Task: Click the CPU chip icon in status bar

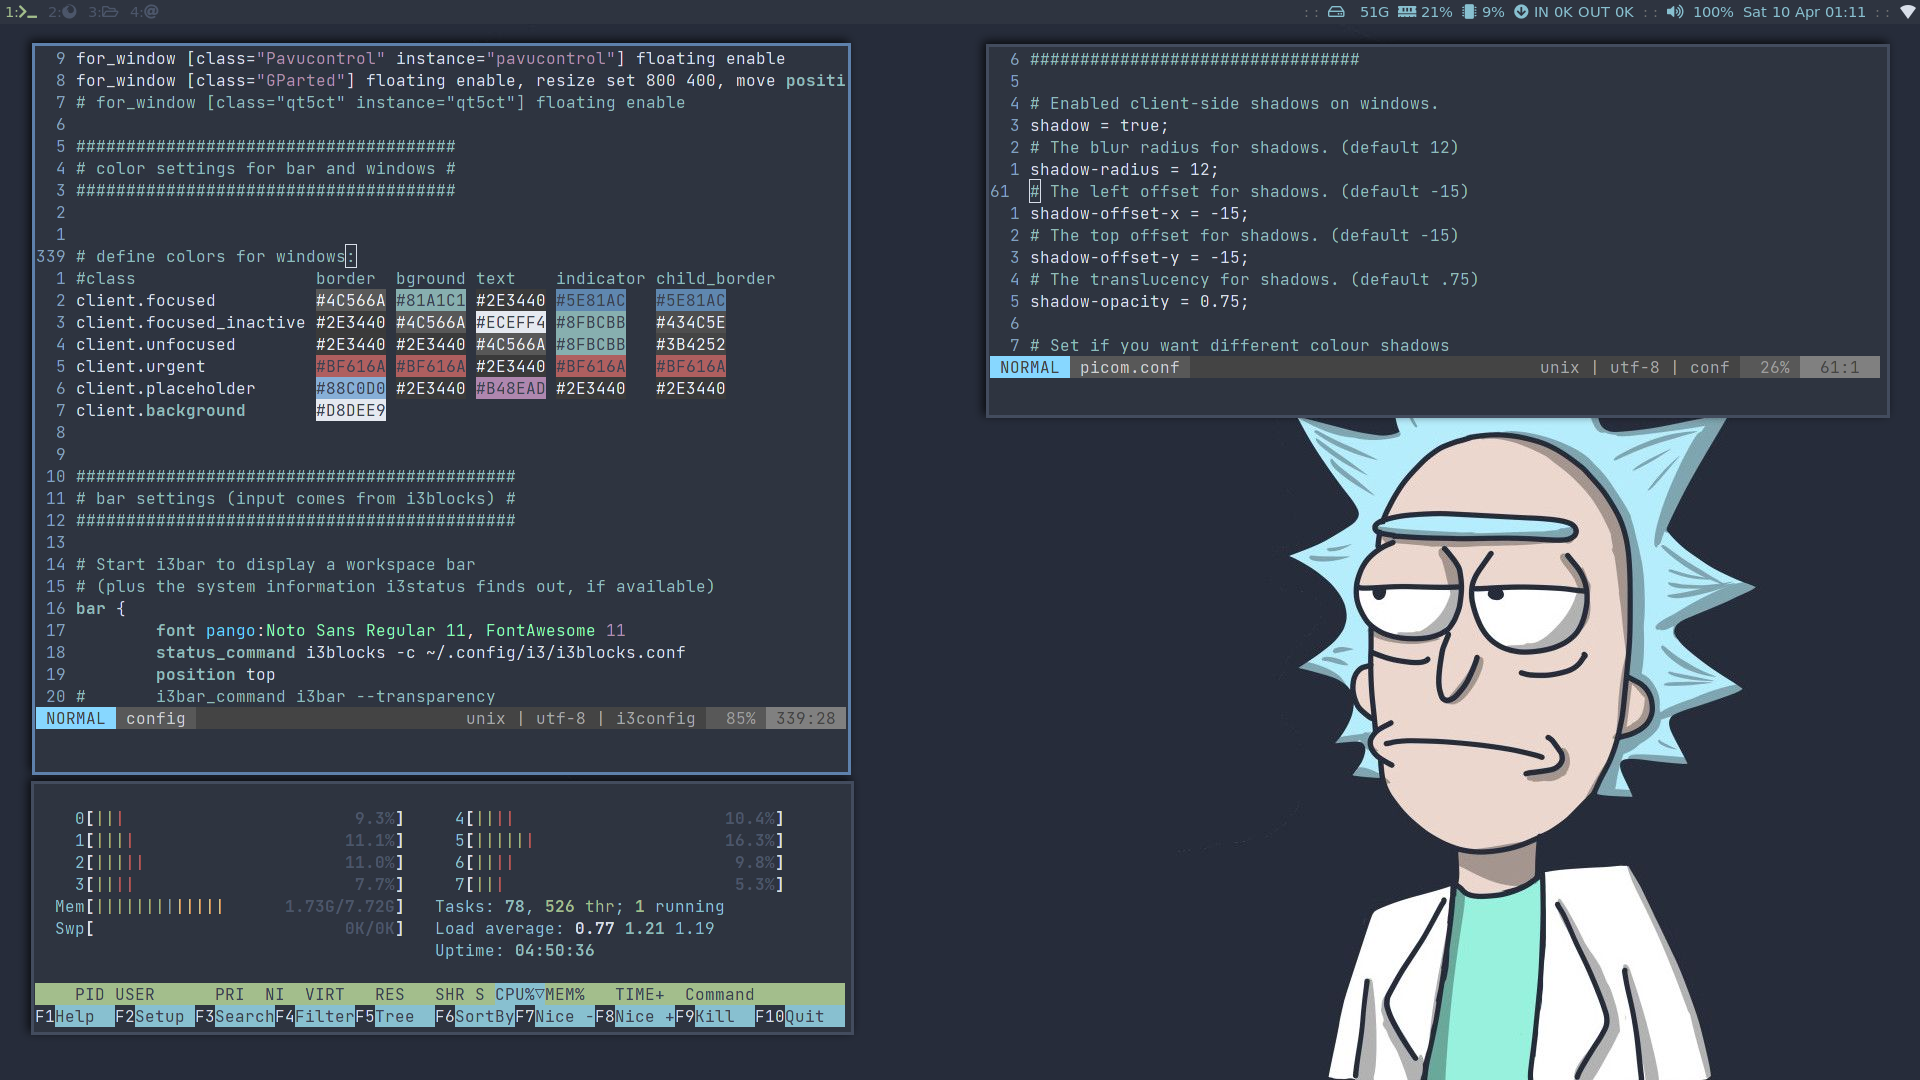Action: coord(1469,12)
